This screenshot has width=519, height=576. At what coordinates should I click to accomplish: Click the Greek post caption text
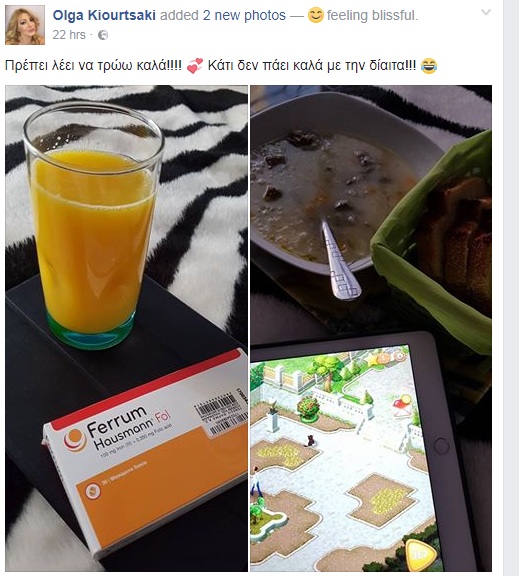coord(220,66)
